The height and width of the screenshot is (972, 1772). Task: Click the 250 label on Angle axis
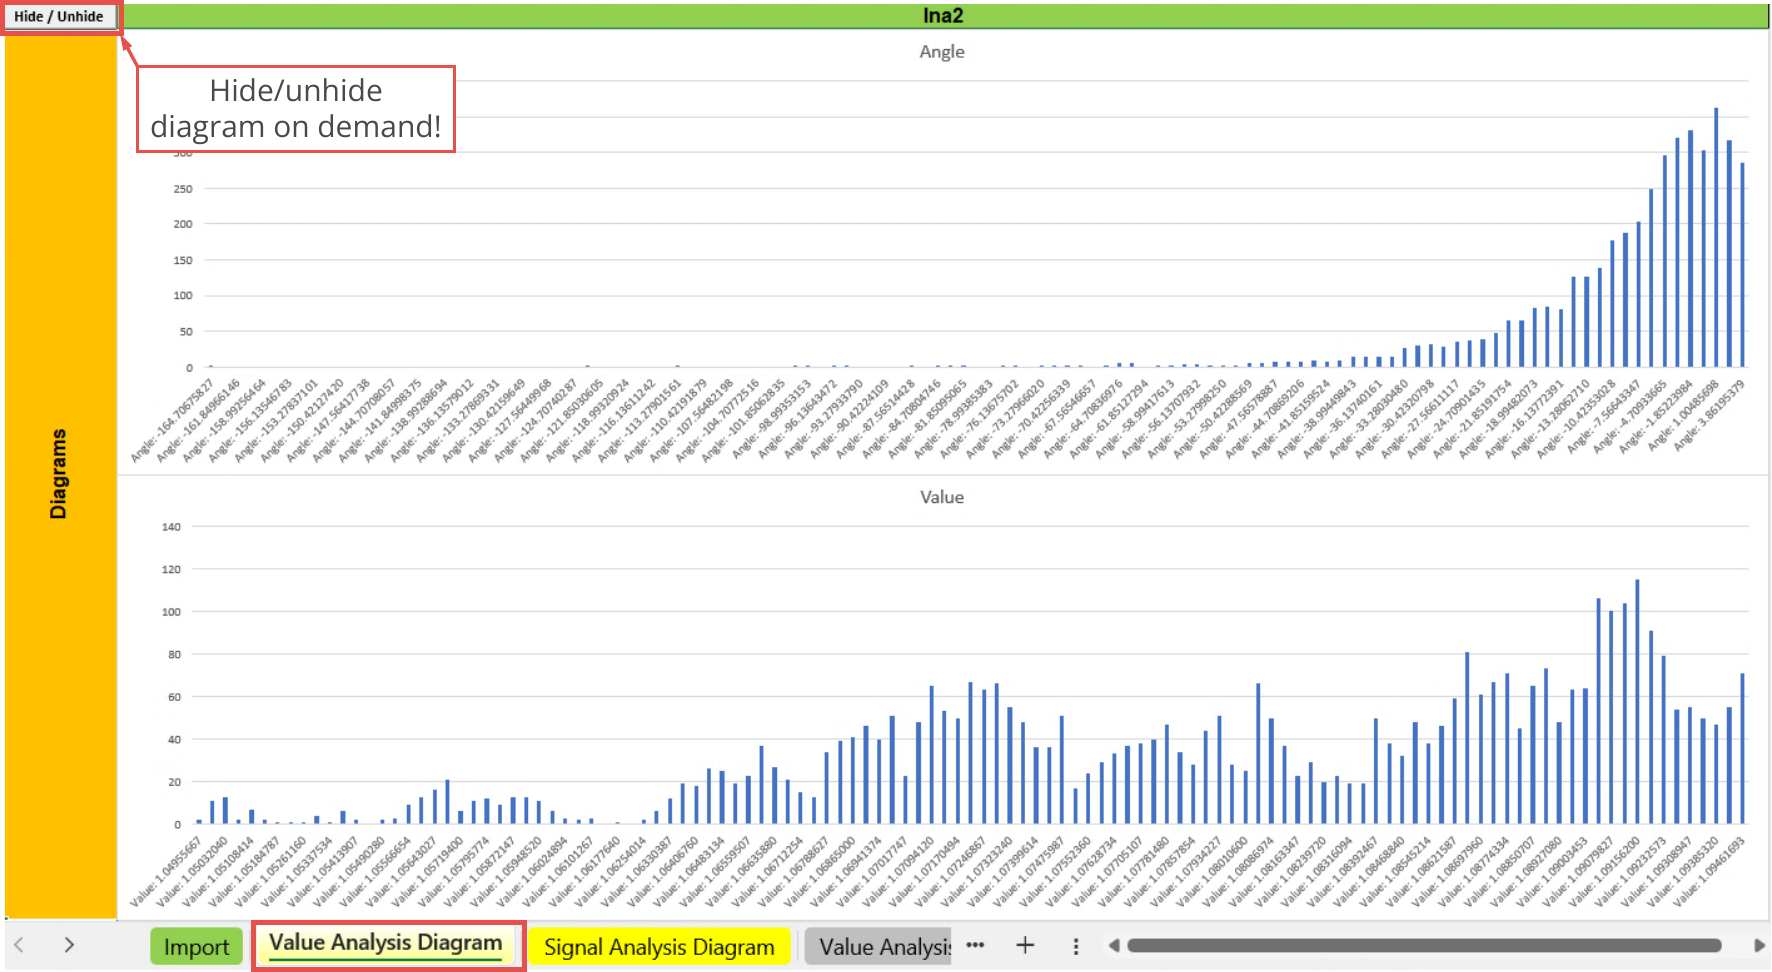[x=183, y=188]
